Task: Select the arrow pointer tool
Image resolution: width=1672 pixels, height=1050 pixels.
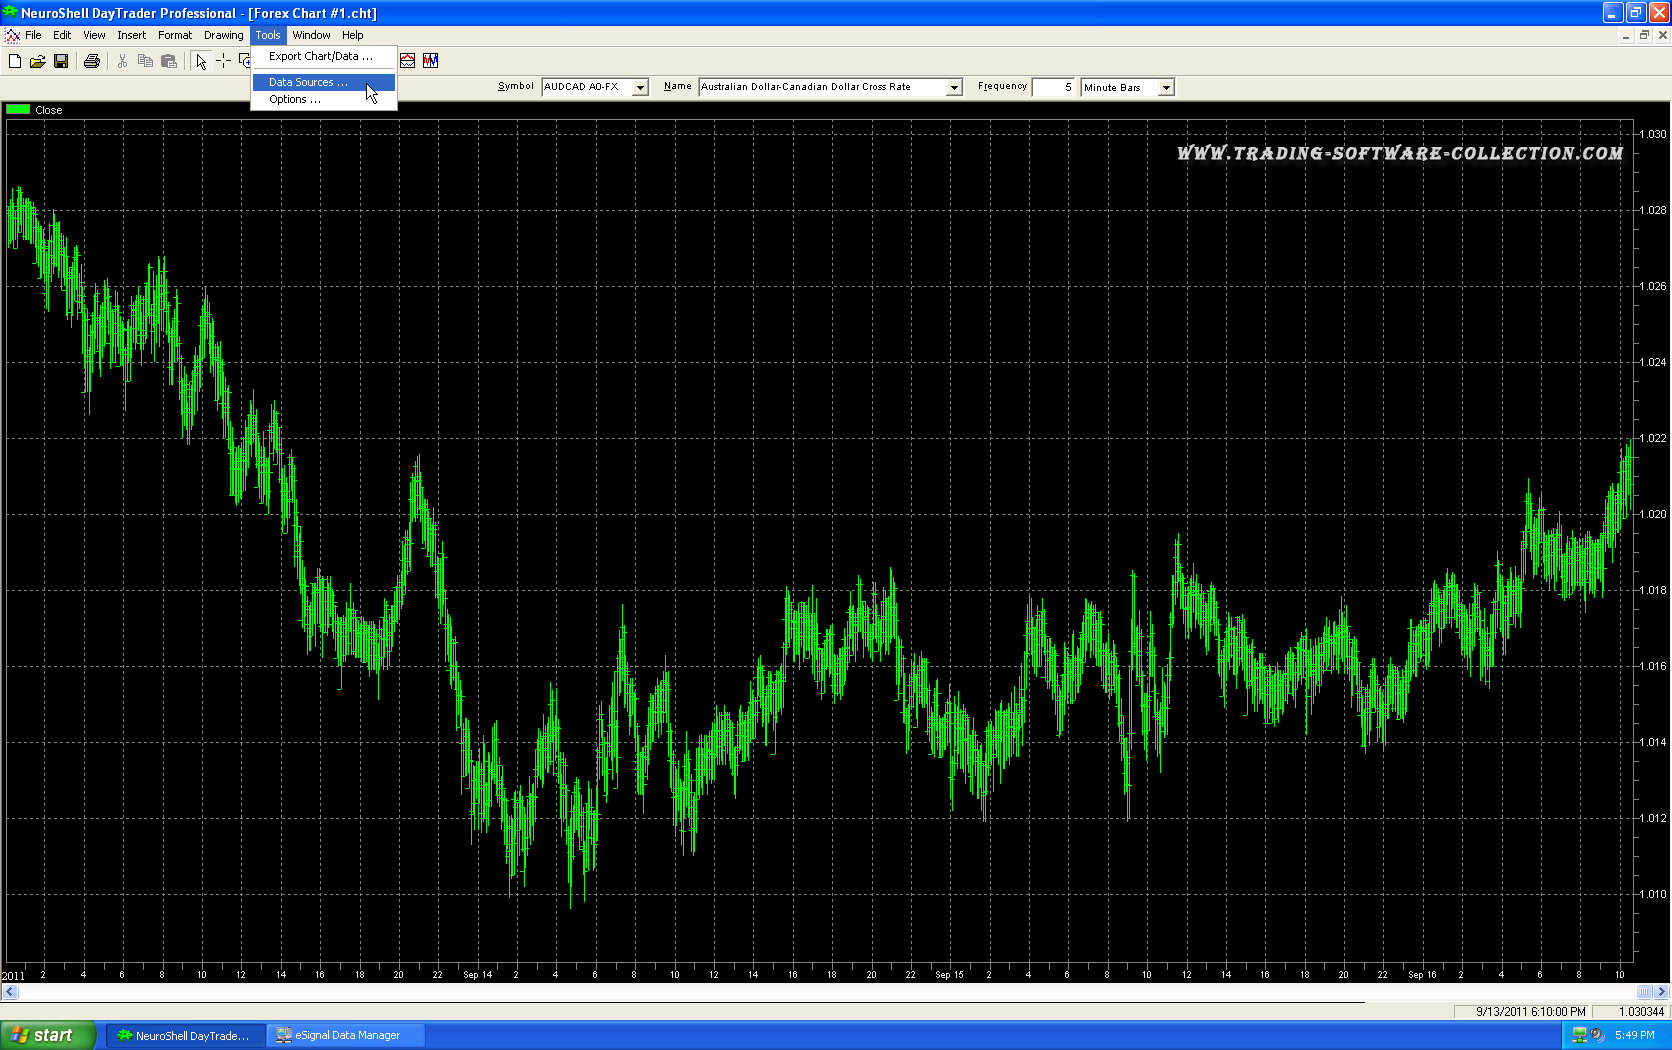Action: click(x=201, y=61)
